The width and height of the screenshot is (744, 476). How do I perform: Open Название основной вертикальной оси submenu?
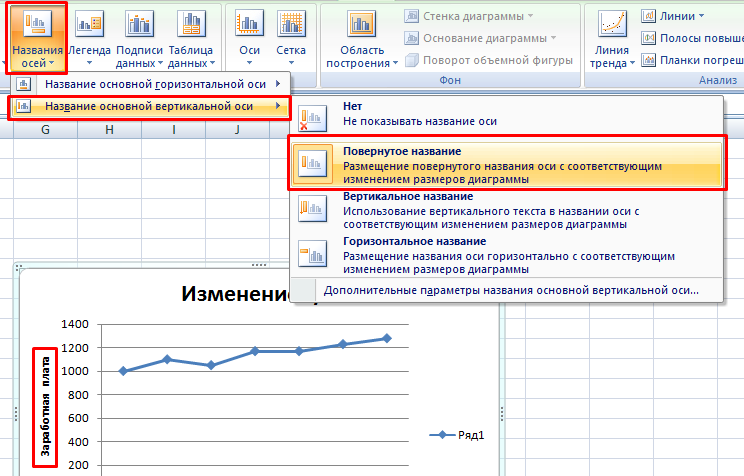click(150, 106)
